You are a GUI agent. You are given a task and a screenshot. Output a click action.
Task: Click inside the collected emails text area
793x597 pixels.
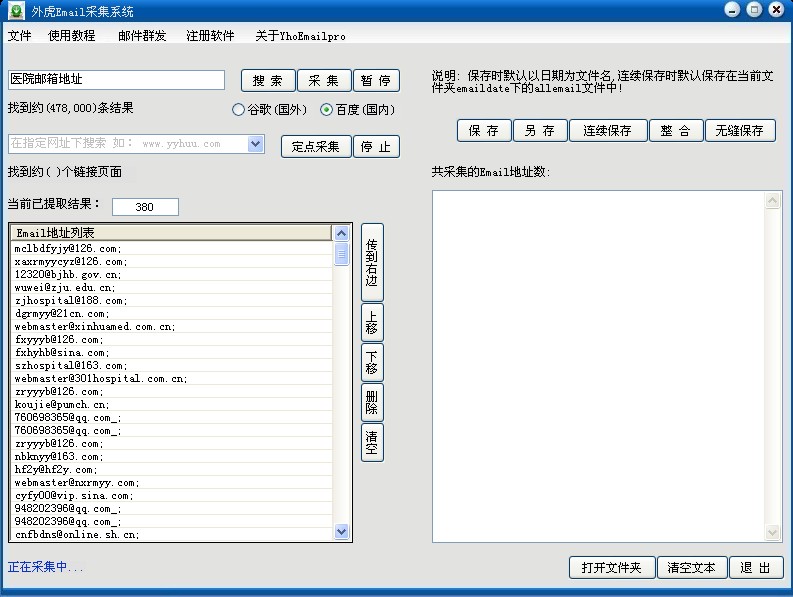point(599,366)
